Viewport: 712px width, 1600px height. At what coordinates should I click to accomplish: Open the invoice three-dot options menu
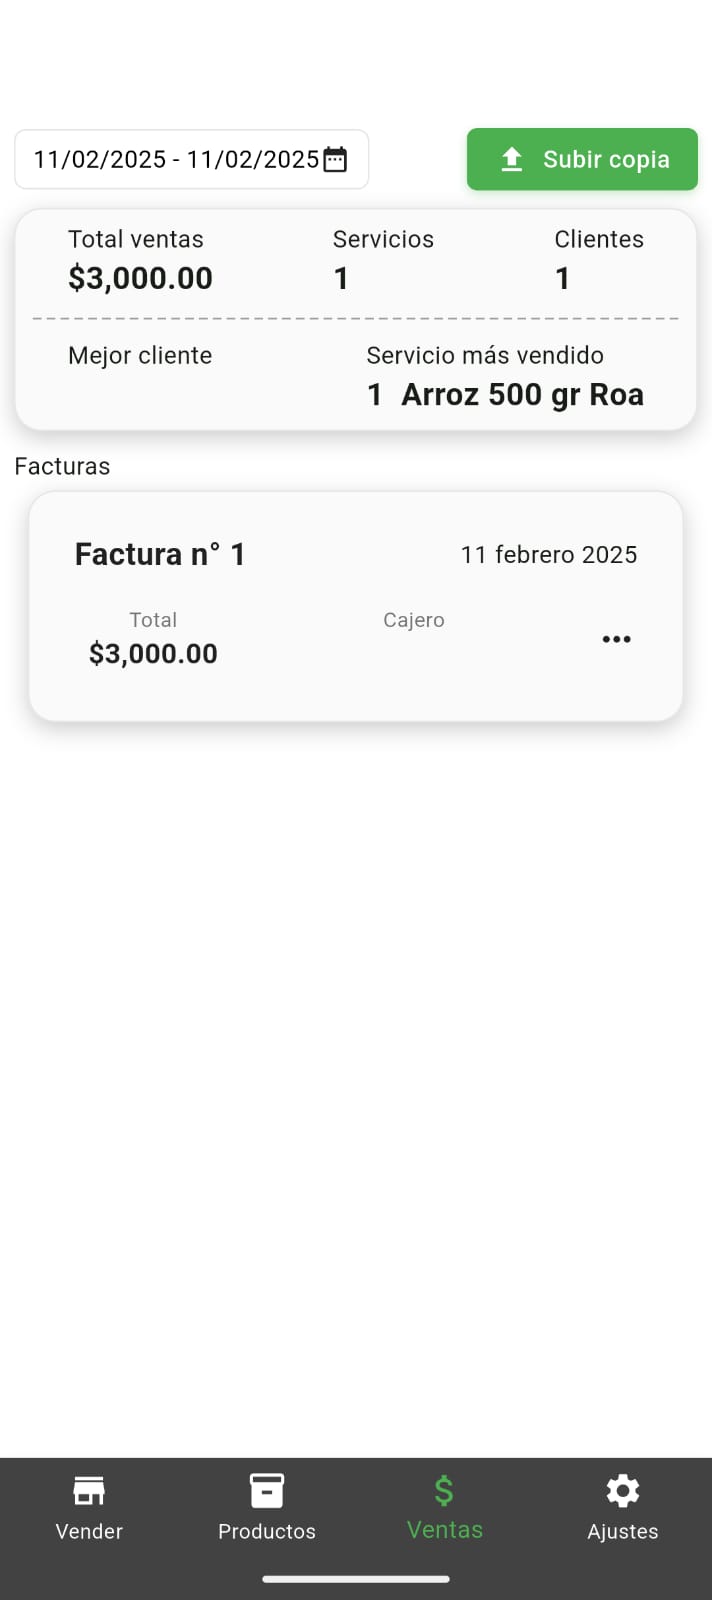[x=616, y=639]
